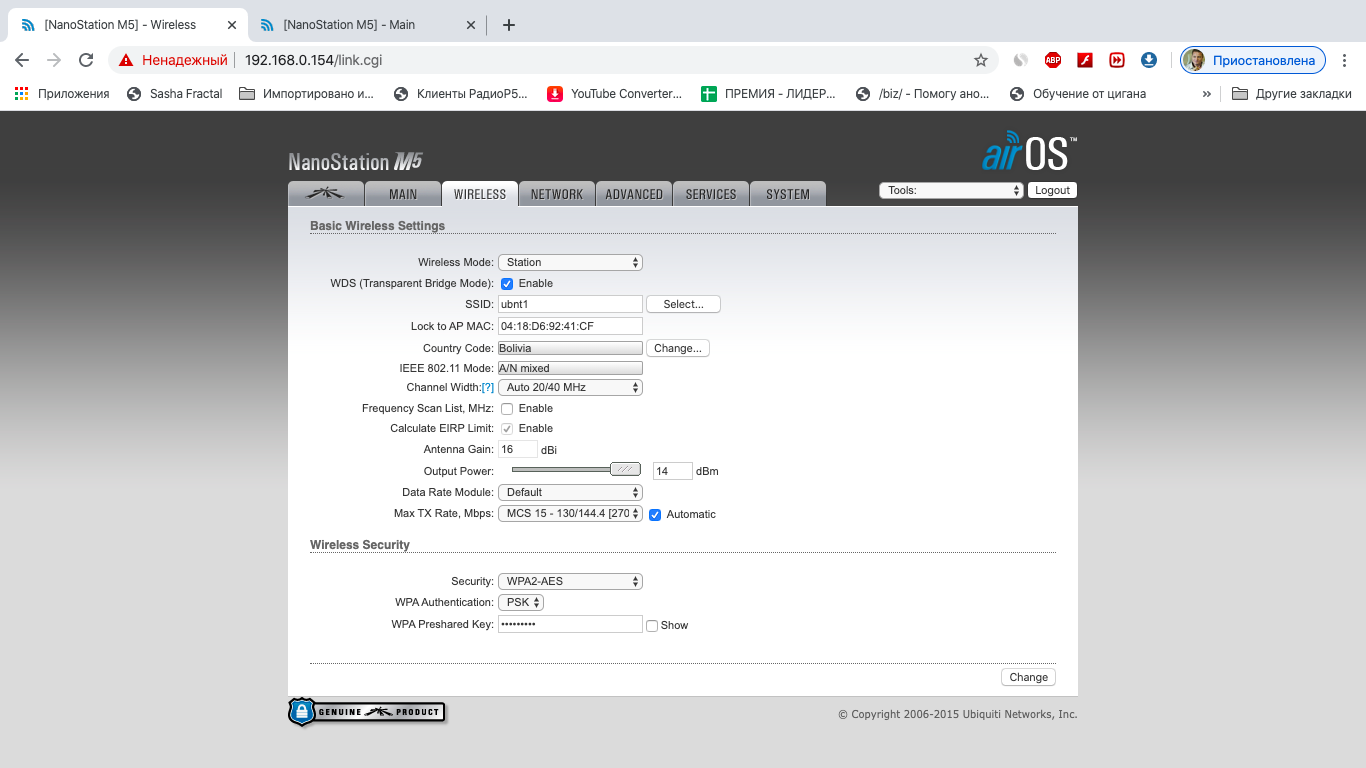Click the Antenna Gain field
Image resolution: width=1366 pixels, height=768 pixels.
[x=518, y=450]
